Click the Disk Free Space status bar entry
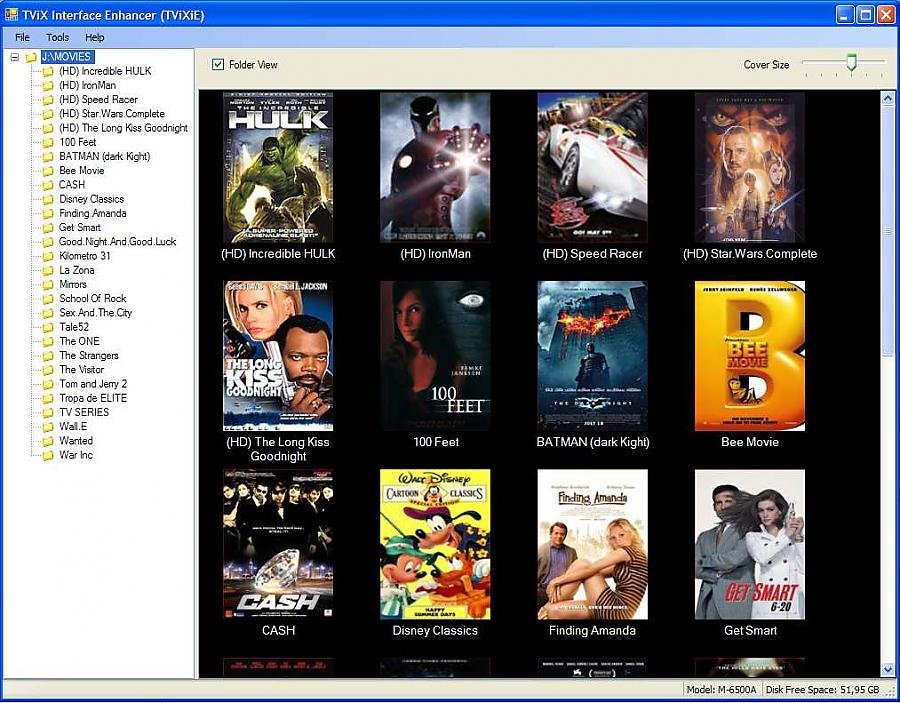Viewport: 900px width, 703px height. pyautogui.click(x=823, y=689)
